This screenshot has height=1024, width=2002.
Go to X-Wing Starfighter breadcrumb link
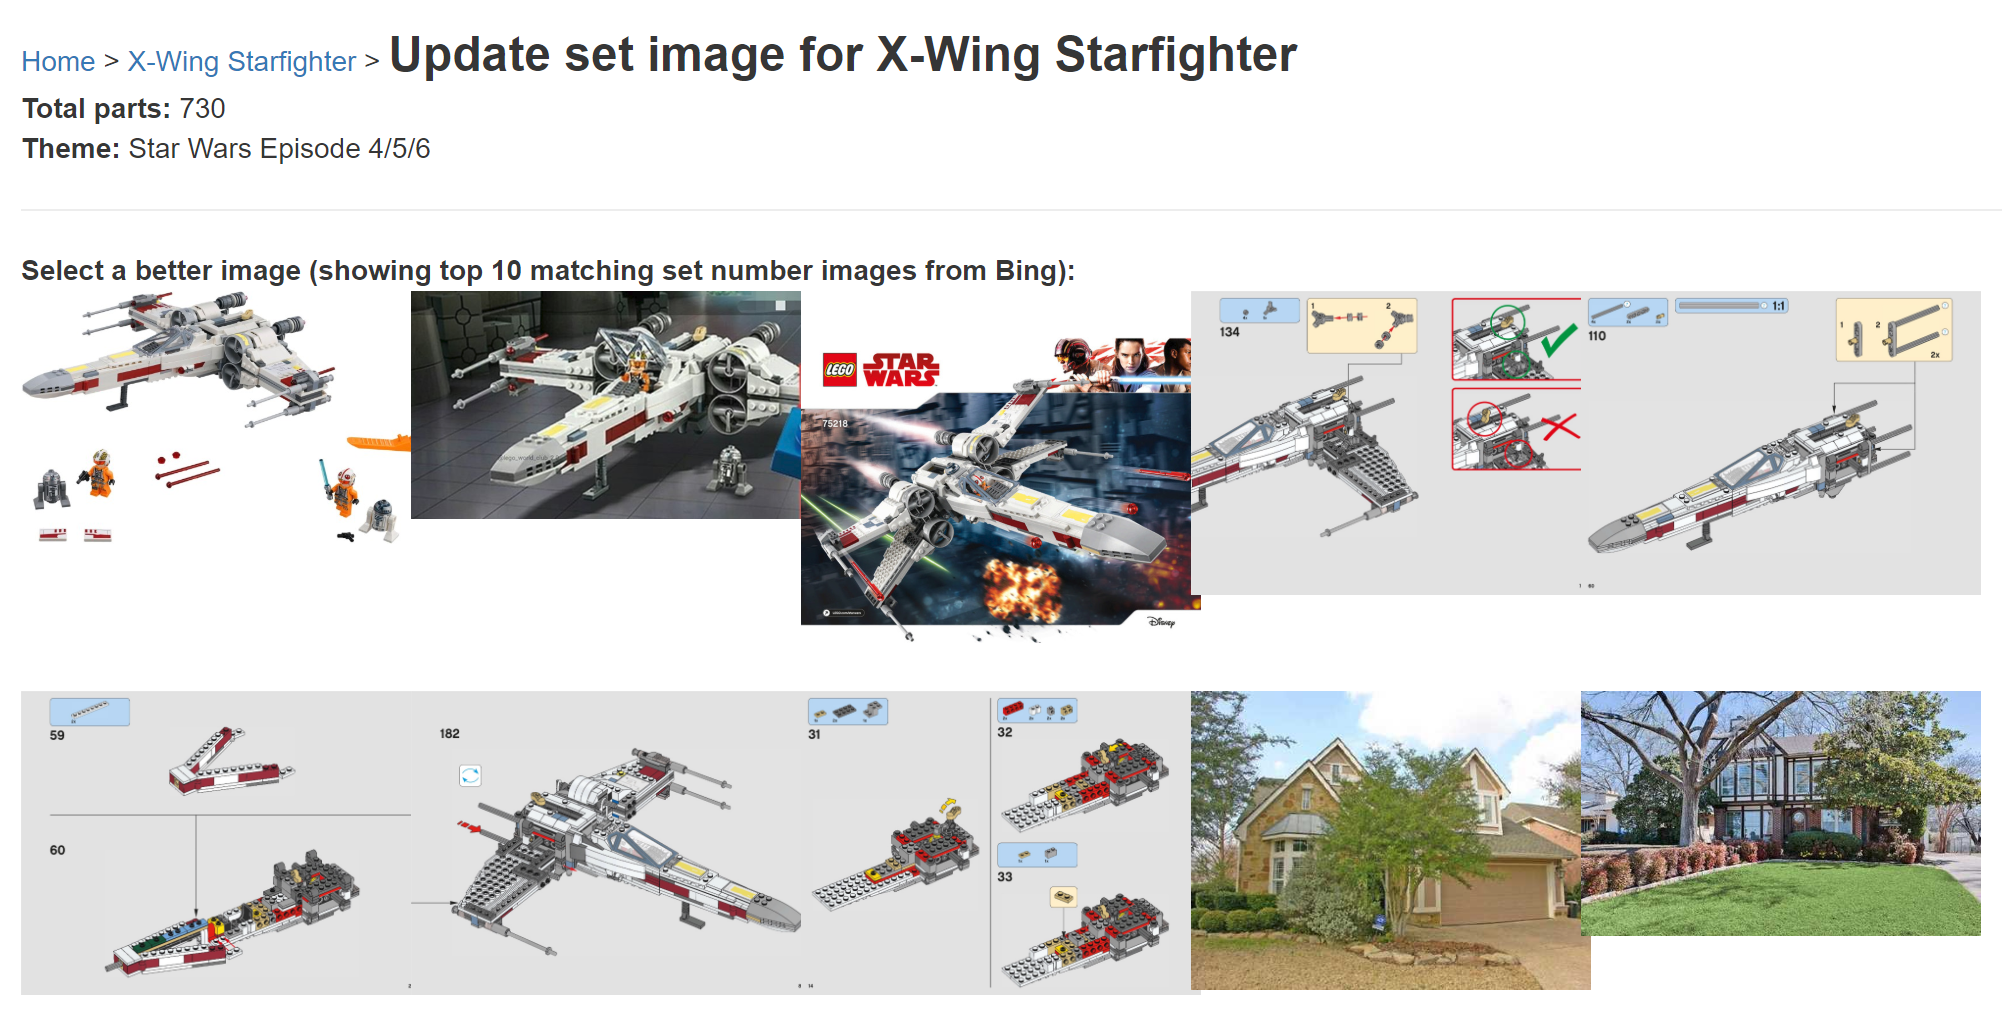click(x=241, y=61)
